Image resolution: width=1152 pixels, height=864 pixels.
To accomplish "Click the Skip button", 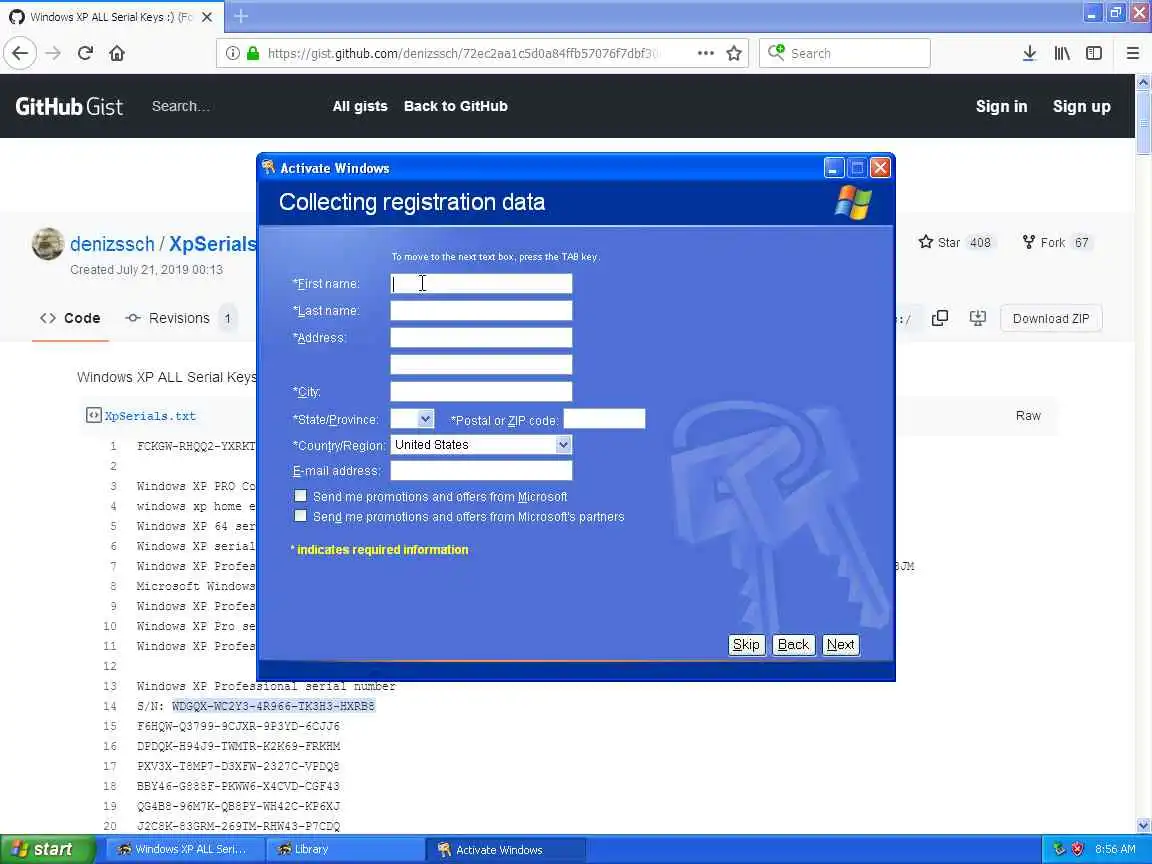I will [746, 644].
